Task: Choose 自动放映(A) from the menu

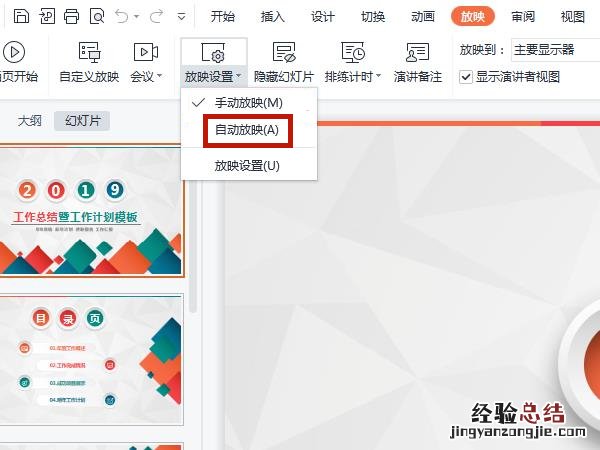Action: tap(247, 130)
